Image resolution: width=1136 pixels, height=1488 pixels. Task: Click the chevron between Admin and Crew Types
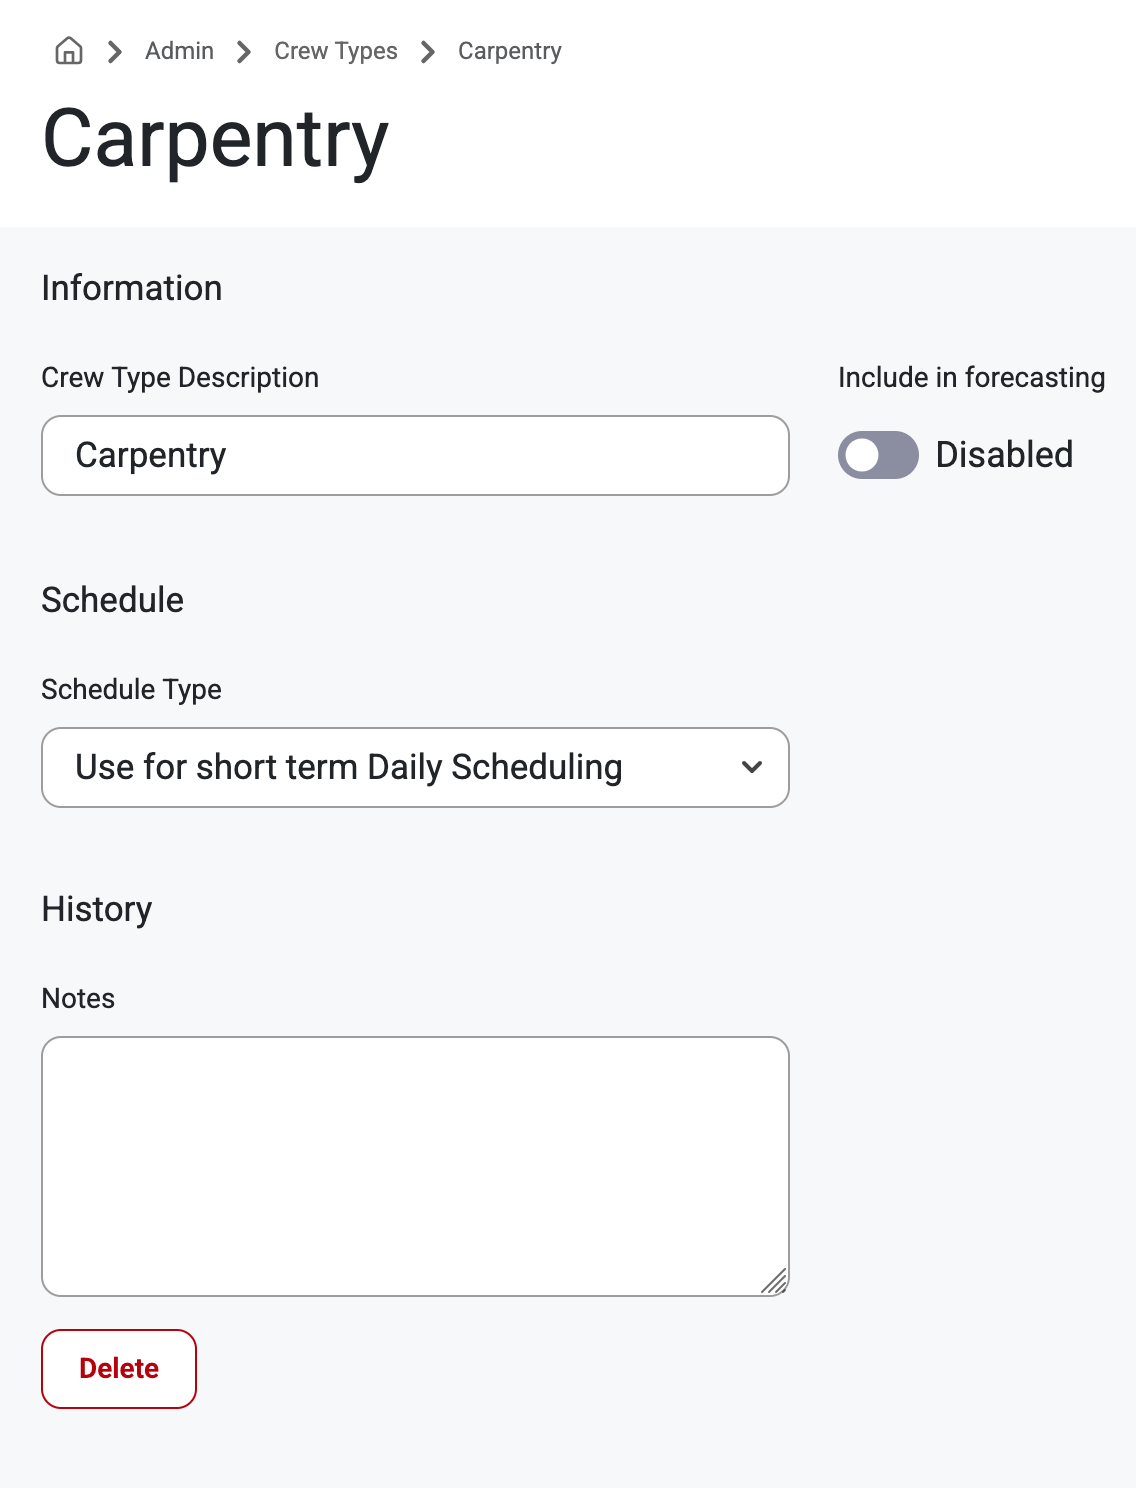244,51
